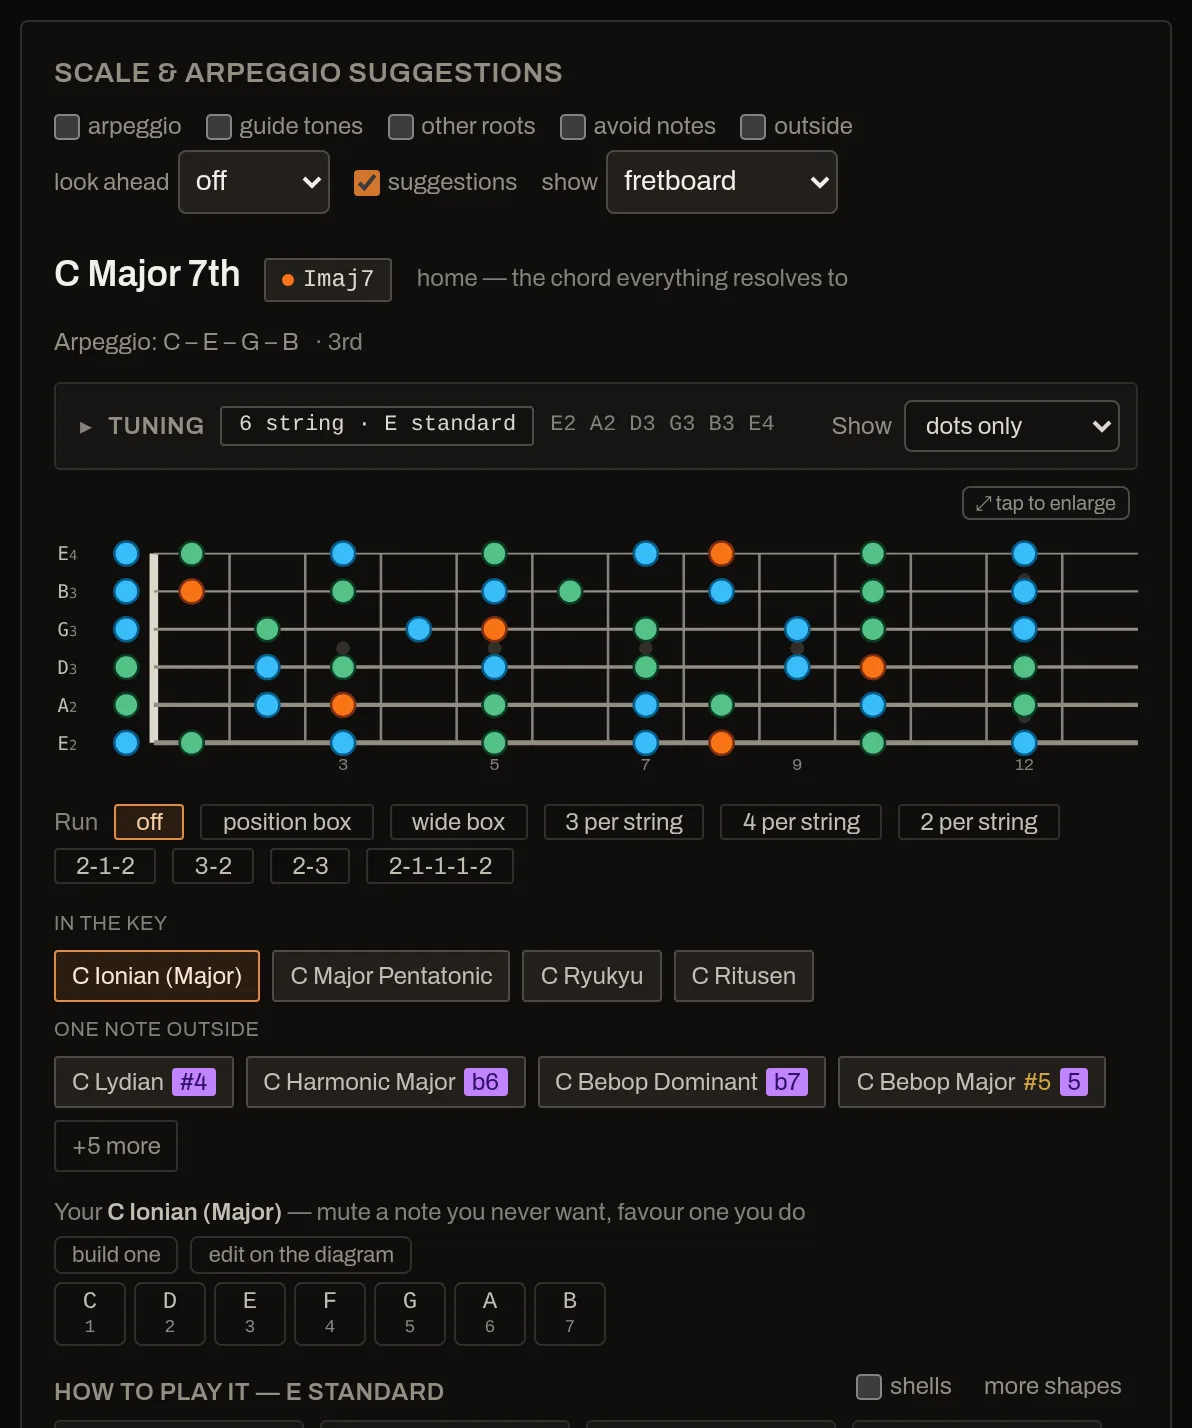The width and height of the screenshot is (1192, 1428).
Task: Click orange dot on low E2 string fret 8
Action: click(721, 743)
